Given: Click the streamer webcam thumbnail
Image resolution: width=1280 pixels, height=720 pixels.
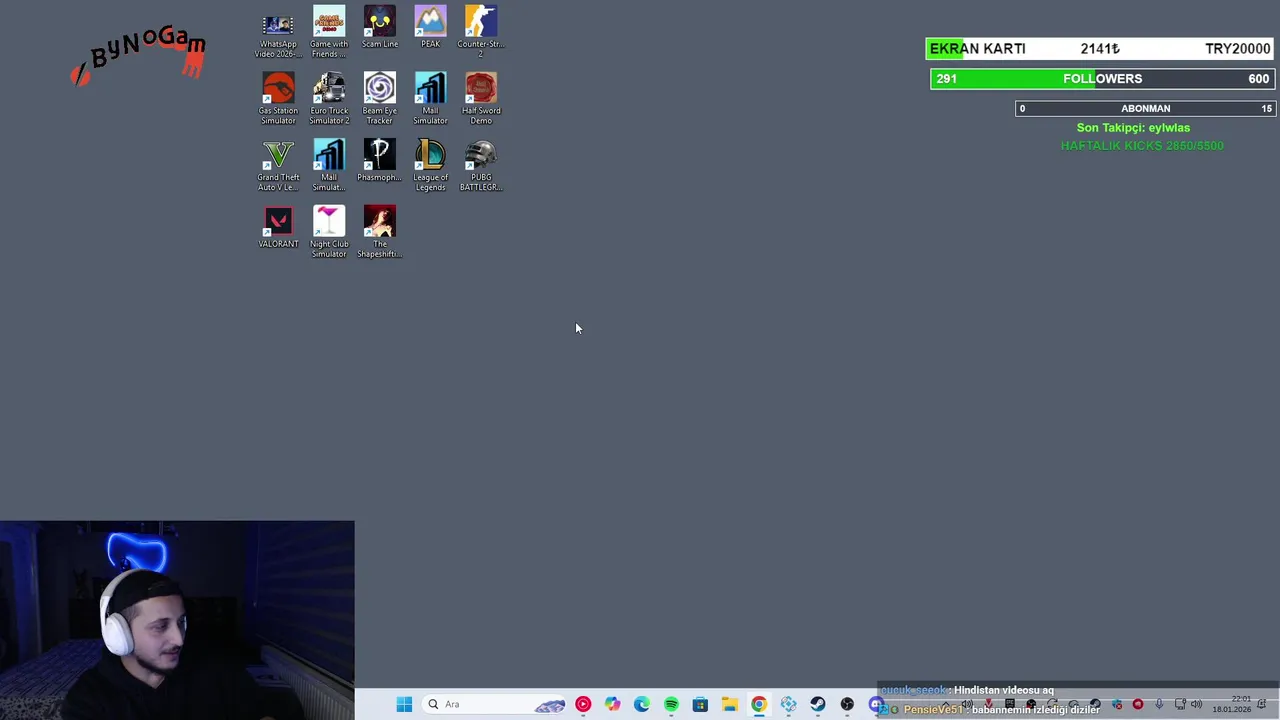Looking at the screenshot, I should click(177, 620).
